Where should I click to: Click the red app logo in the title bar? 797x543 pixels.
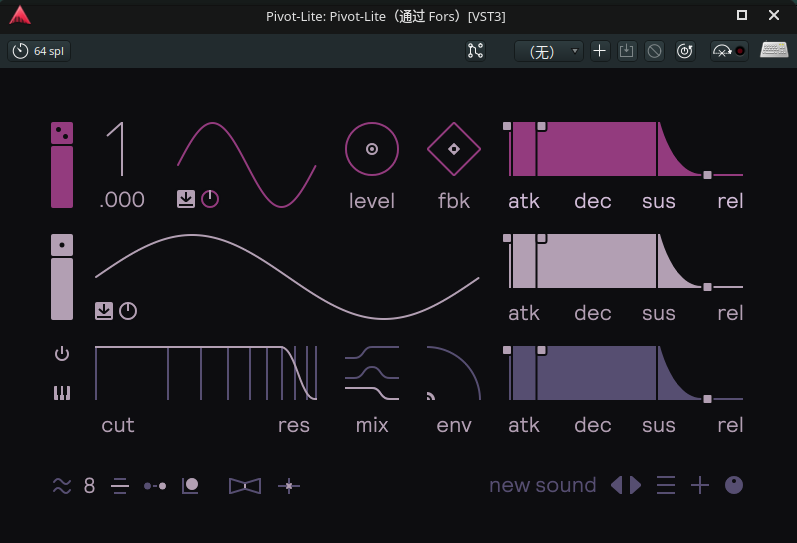(x=20, y=15)
